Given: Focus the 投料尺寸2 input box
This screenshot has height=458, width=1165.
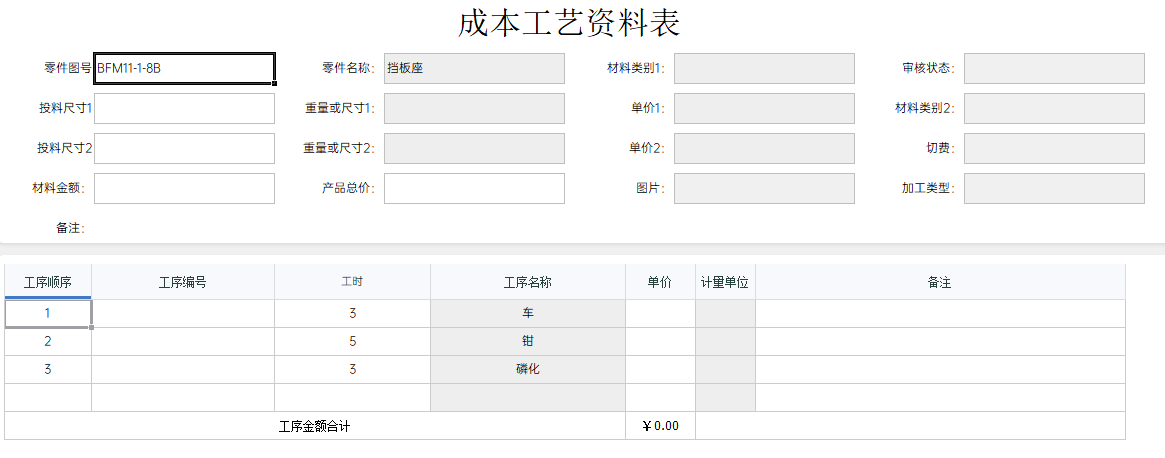Looking at the screenshot, I should coord(184,149).
